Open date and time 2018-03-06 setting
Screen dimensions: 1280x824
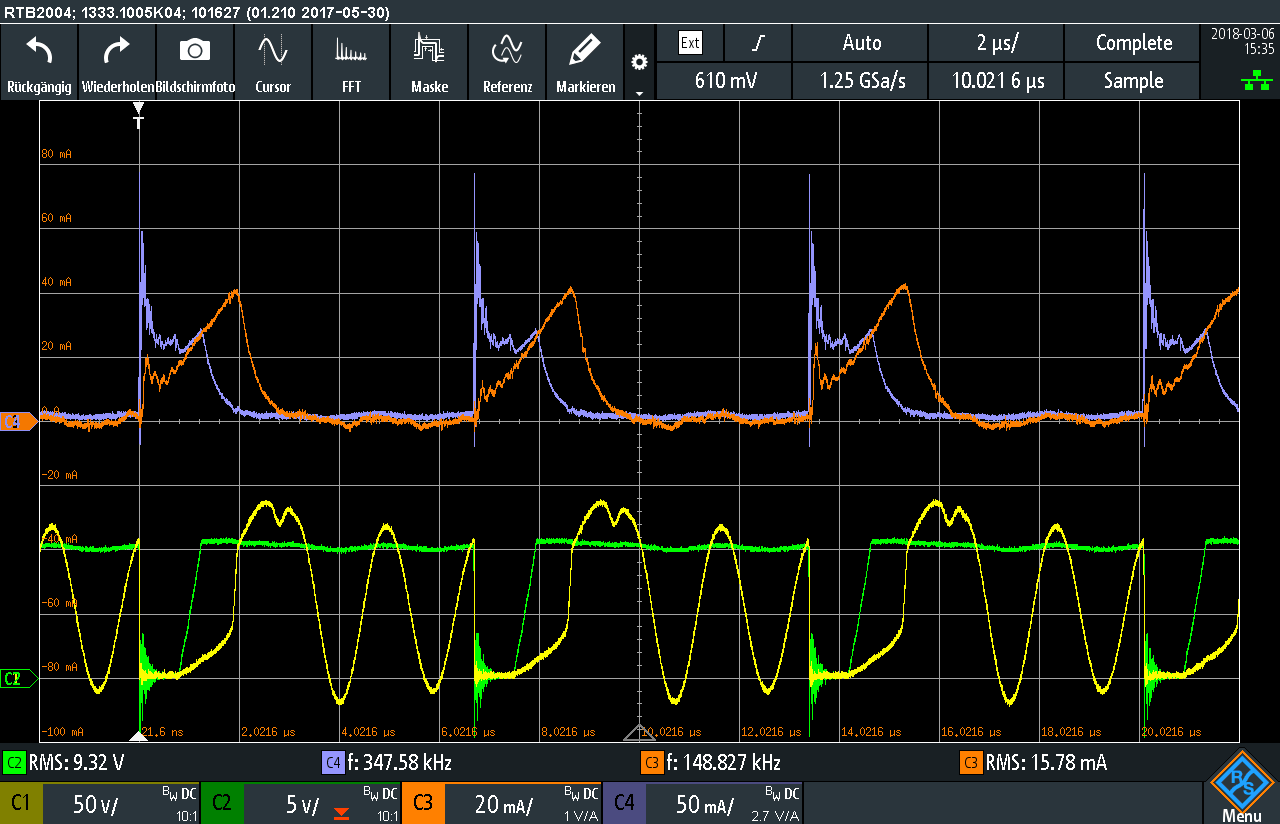[x=1242, y=40]
